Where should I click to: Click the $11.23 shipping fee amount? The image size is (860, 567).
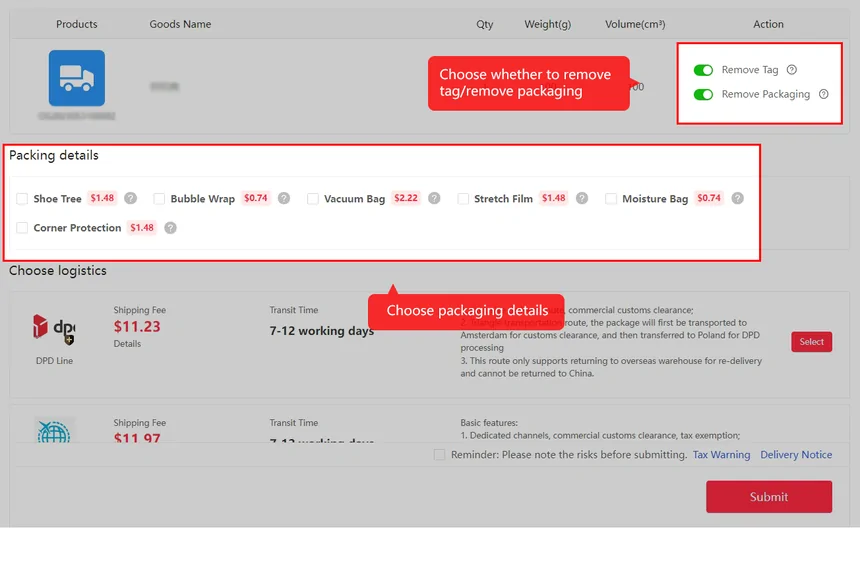(x=137, y=327)
